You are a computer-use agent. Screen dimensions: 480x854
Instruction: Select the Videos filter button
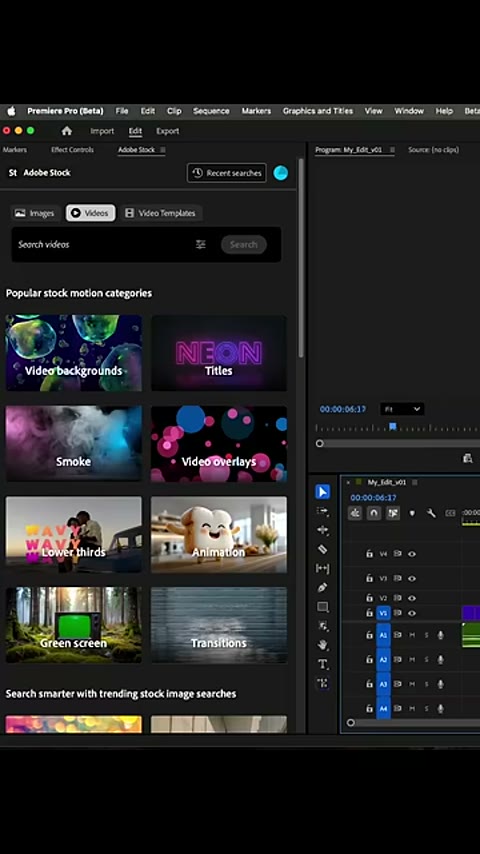(x=90, y=213)
